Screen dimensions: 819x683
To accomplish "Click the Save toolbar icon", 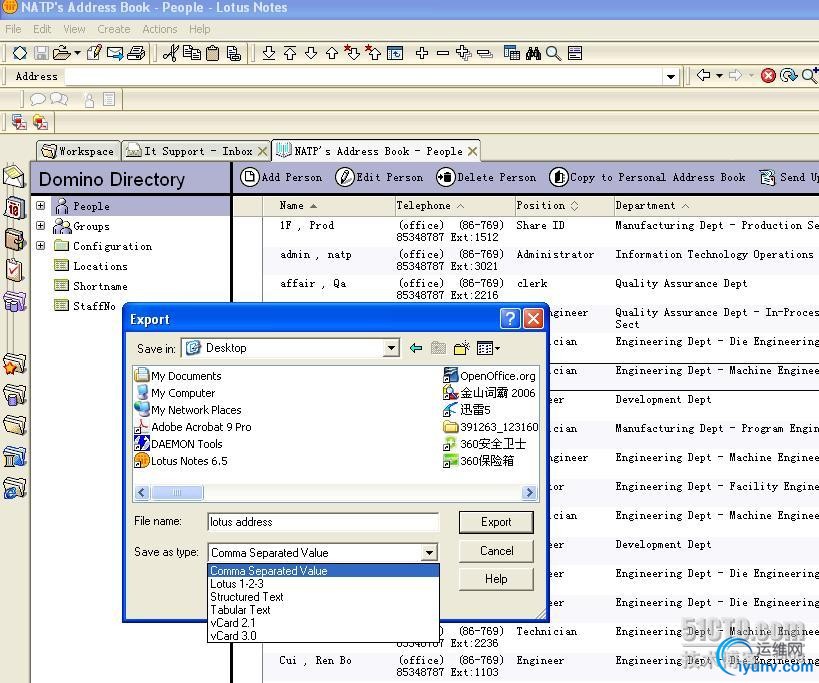I will pos(41,53).
